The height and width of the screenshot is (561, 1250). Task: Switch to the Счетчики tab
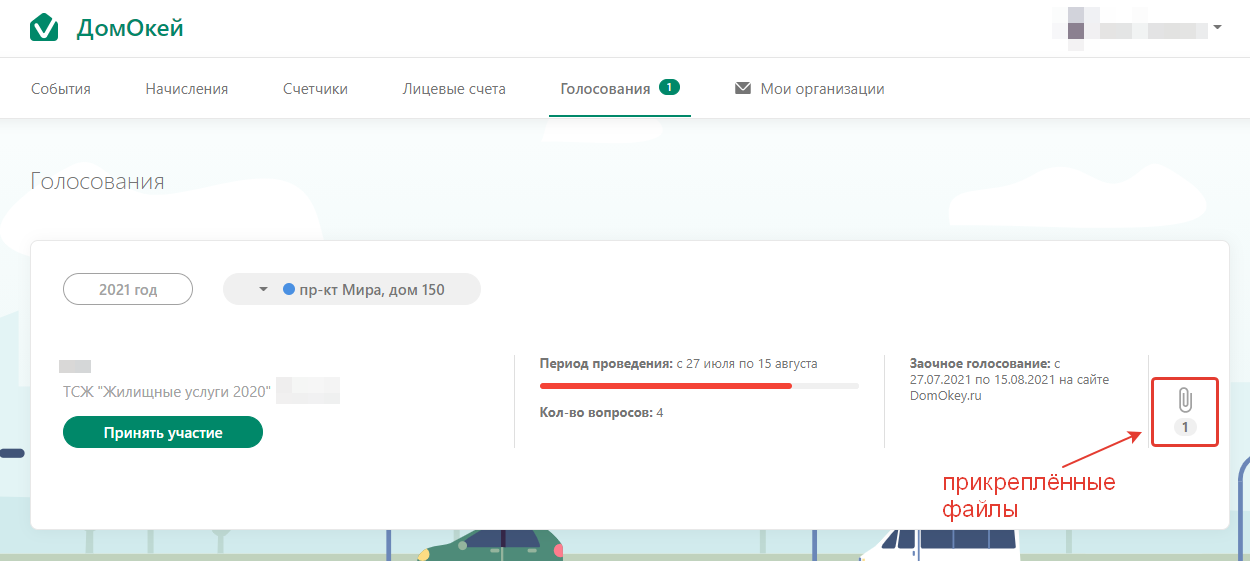tap(315, 88)
